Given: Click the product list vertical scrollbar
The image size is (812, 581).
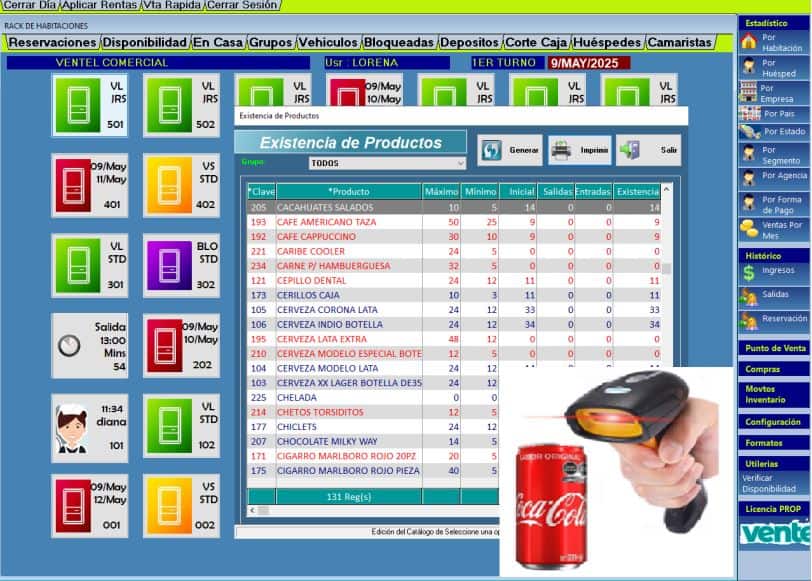Looking at the screenshot, I should [x=667, y=269].
